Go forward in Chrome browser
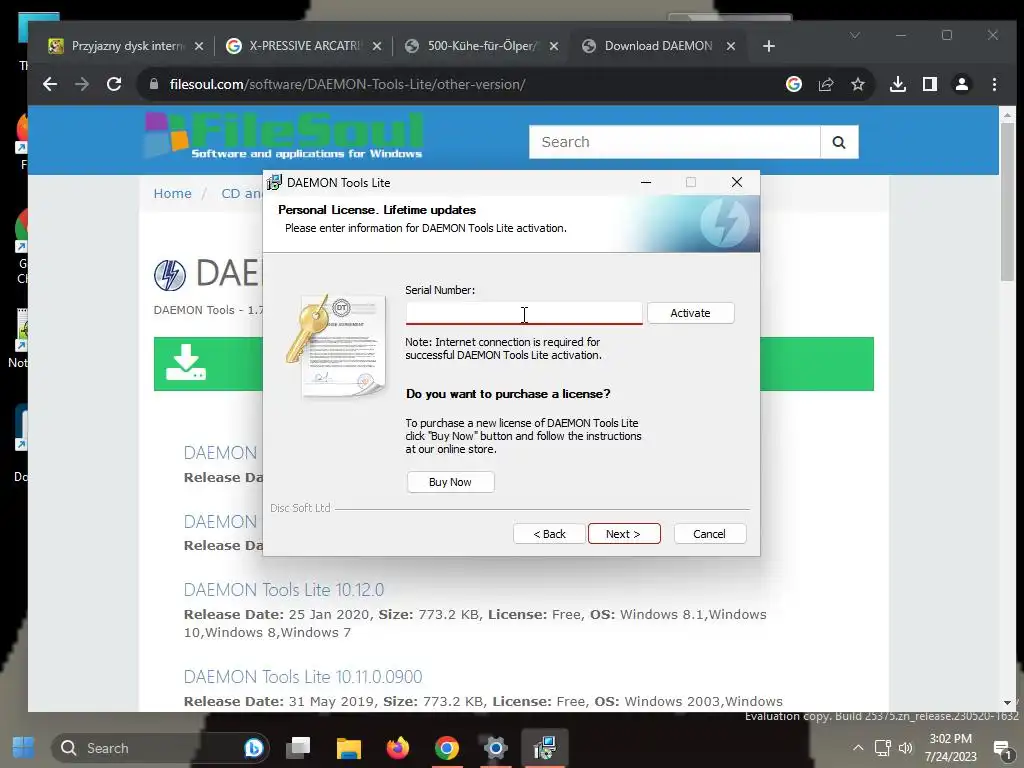Viewport: 1024px width, 768px height. (x=82, y=84)
